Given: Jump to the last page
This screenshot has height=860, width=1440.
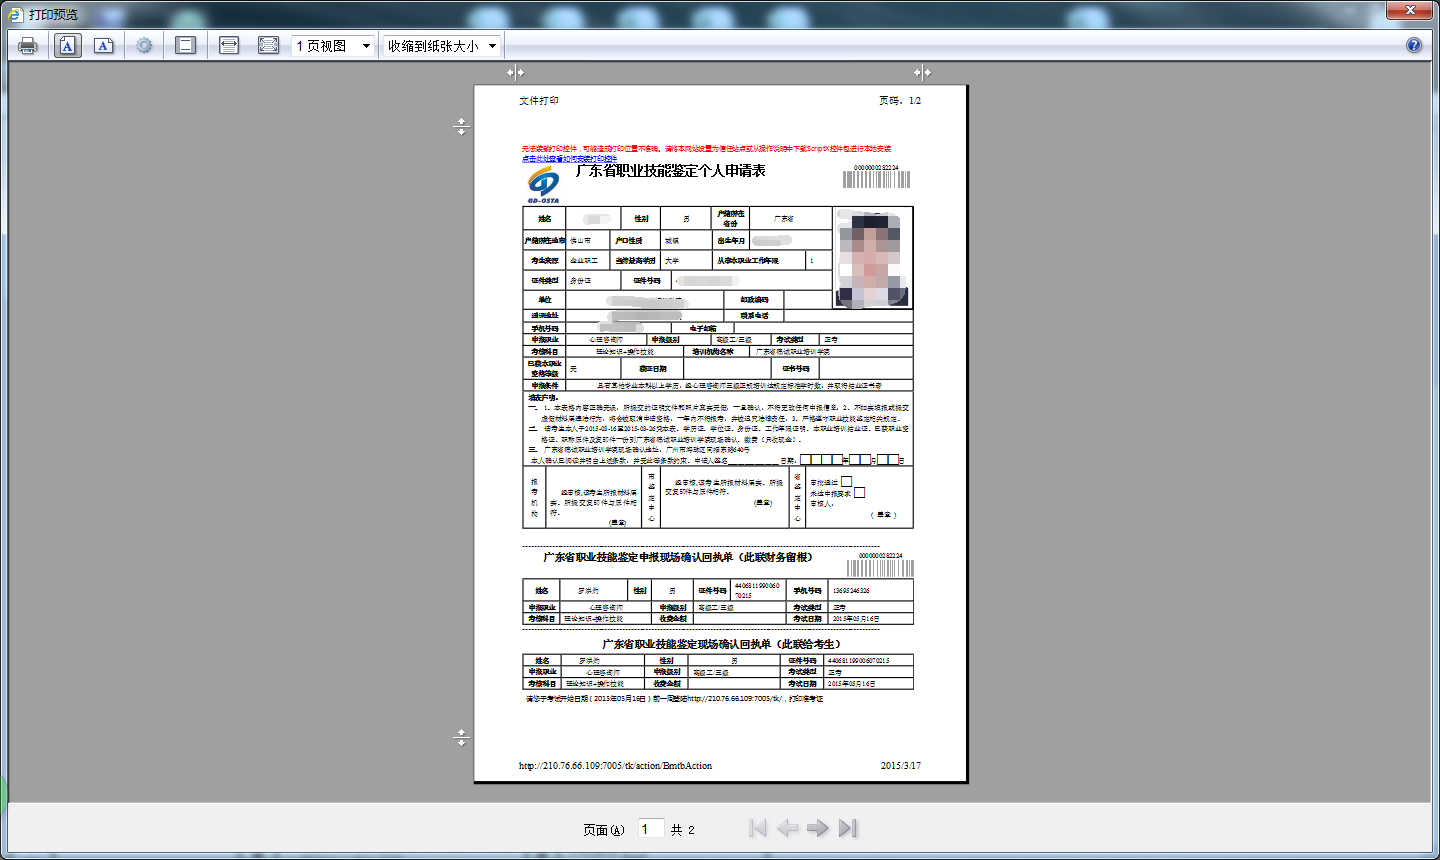Looking at the screenshot, I should tap(848, 828).
